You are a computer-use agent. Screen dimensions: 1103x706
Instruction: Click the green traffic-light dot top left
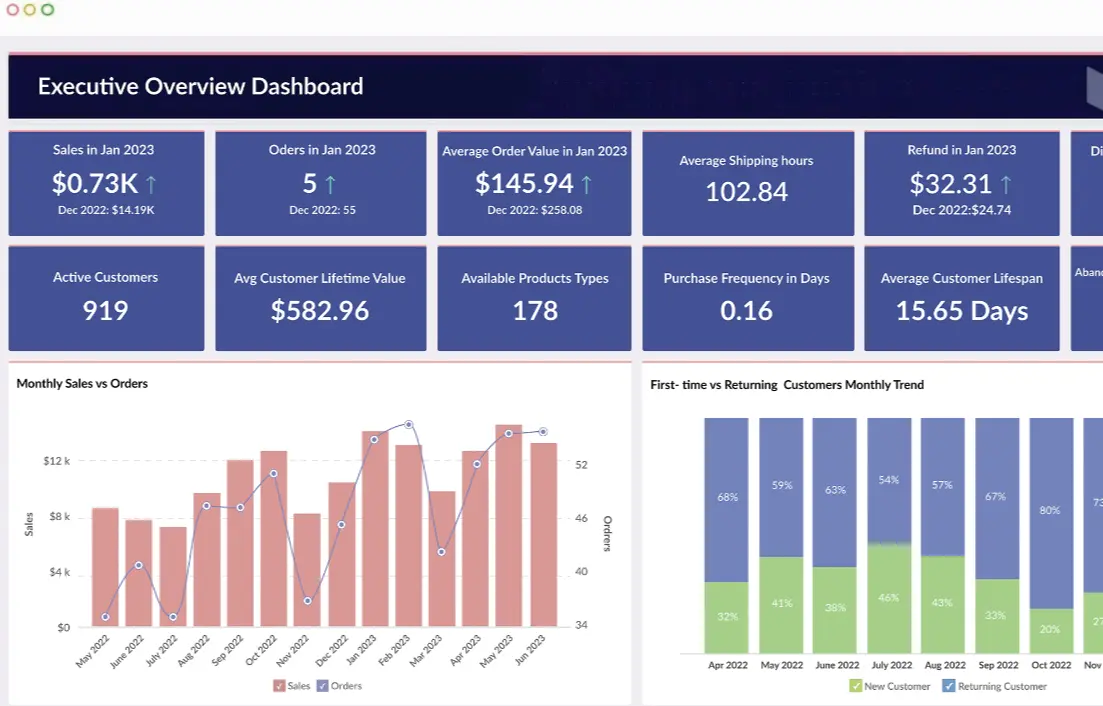tap(48, 10)
